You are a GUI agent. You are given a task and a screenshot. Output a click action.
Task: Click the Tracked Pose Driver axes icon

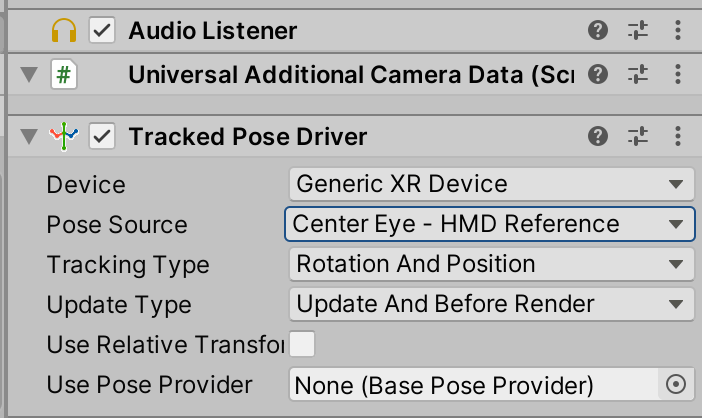(64, 136)
